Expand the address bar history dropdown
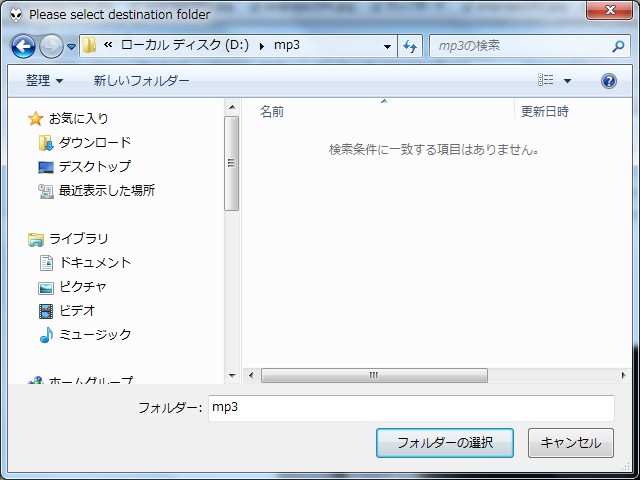This screenshot has height=480, width=640. coord(388,46)
